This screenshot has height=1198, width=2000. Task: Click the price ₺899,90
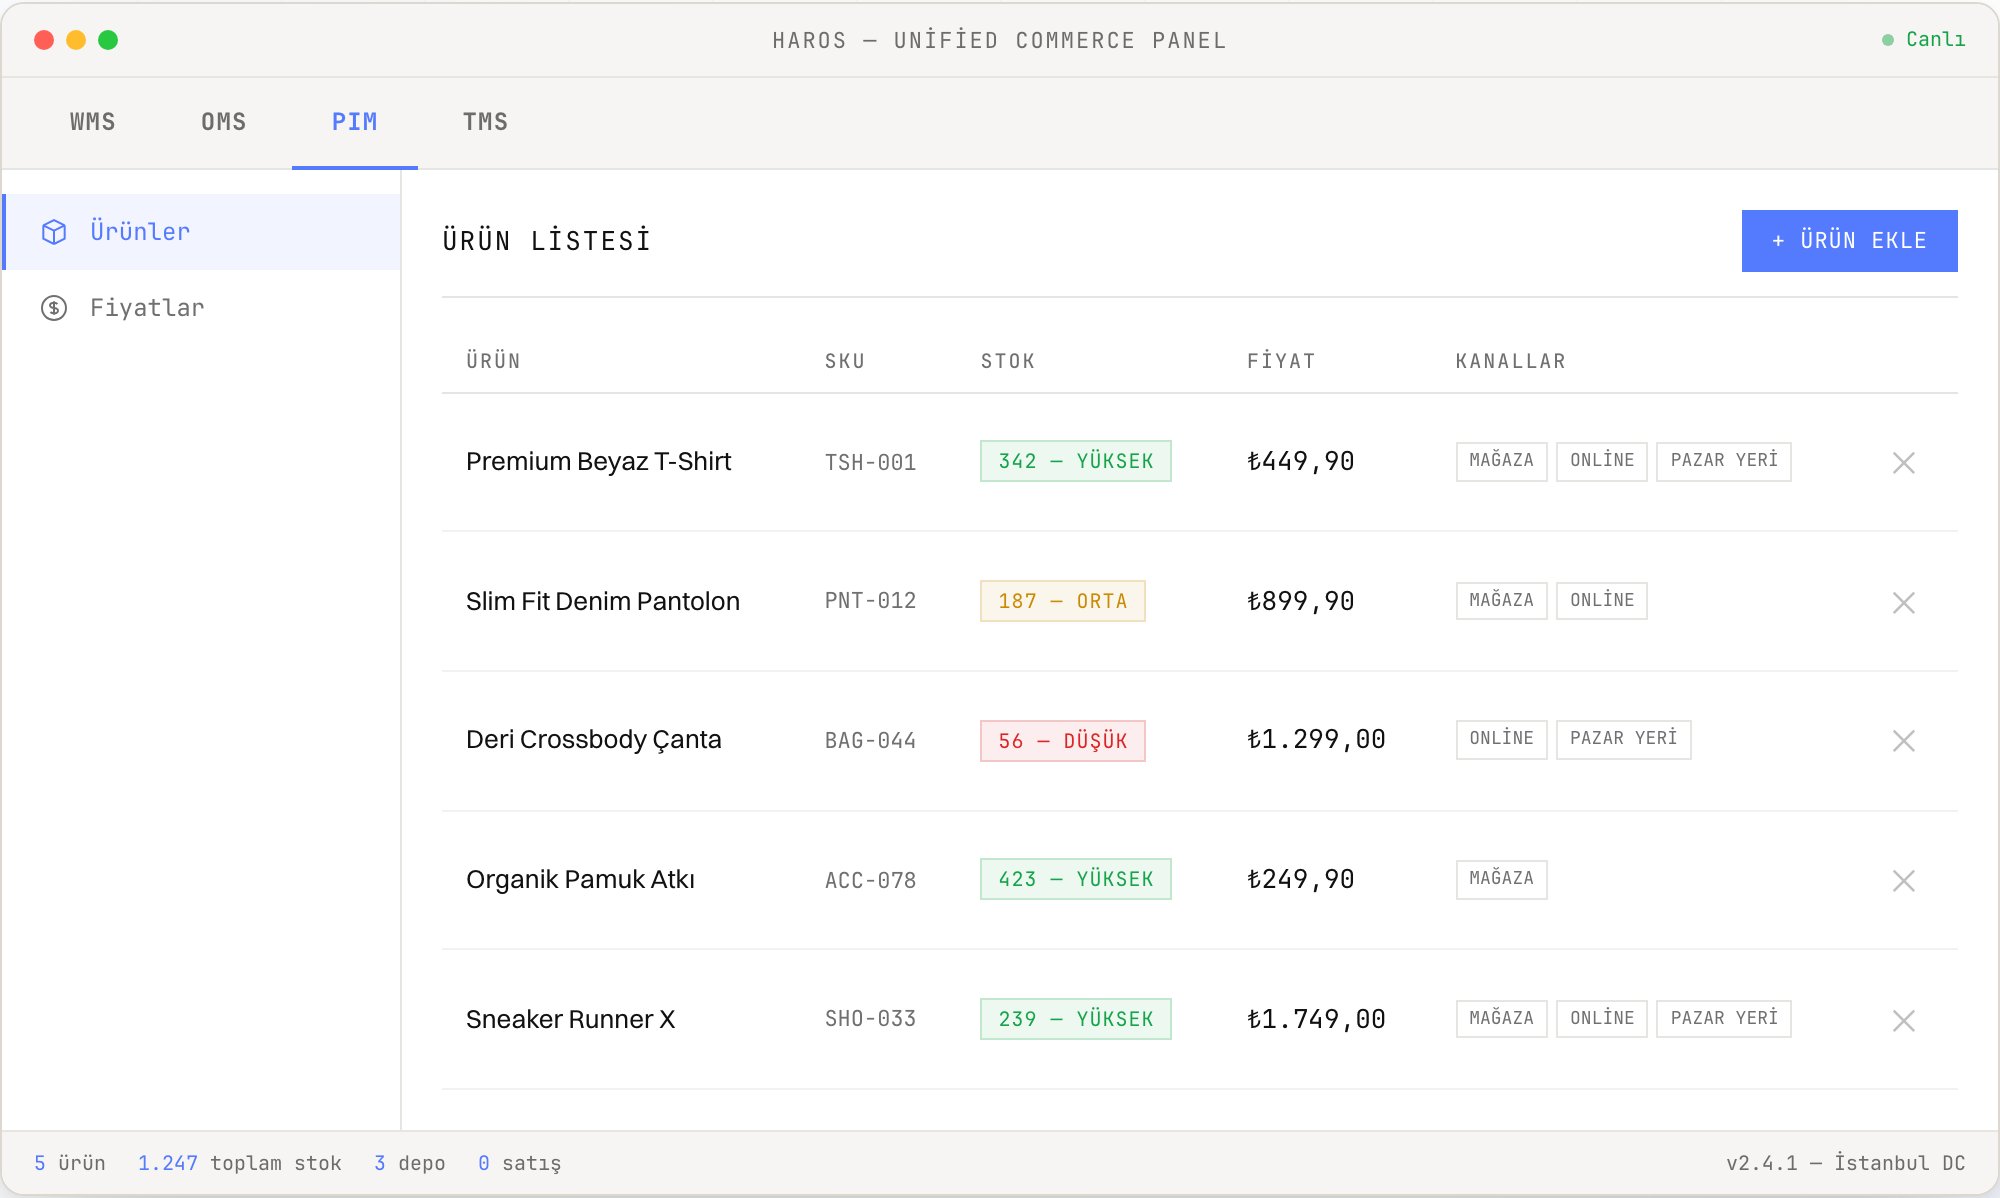[1300, 601]
